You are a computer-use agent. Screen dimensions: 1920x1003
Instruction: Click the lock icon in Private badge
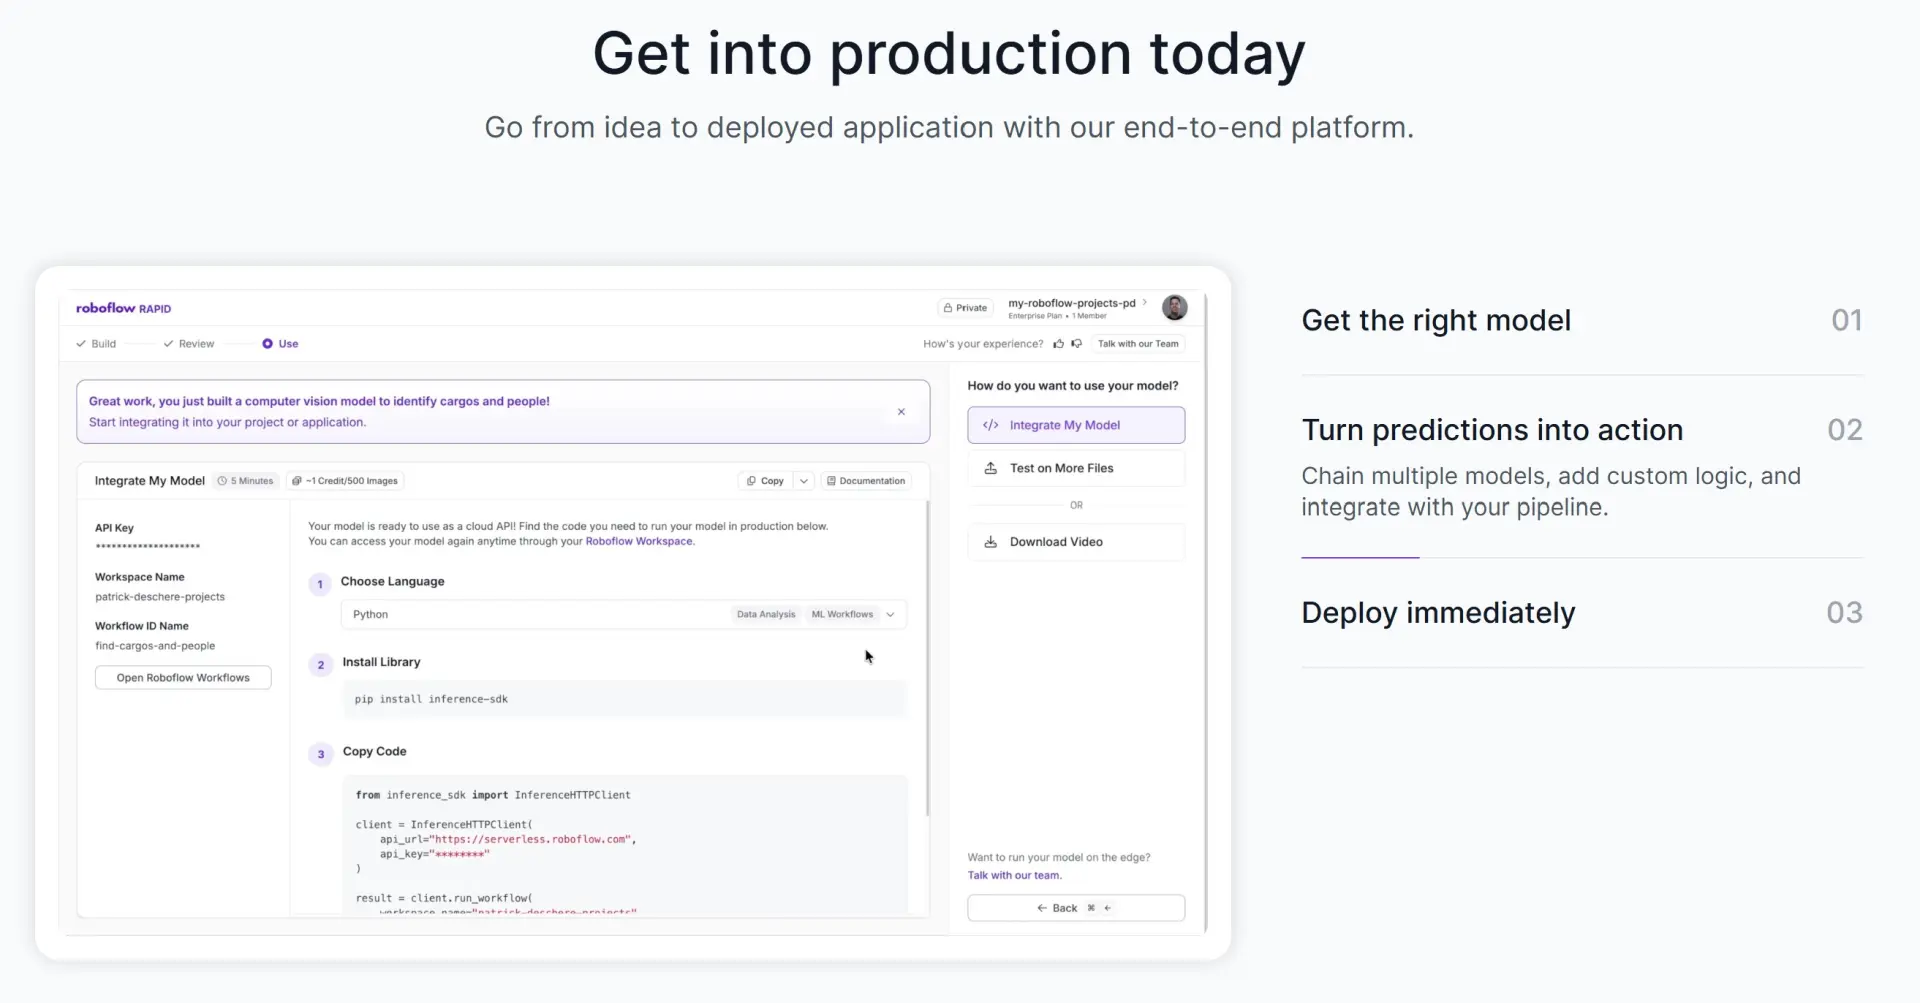tap(948, 308)
